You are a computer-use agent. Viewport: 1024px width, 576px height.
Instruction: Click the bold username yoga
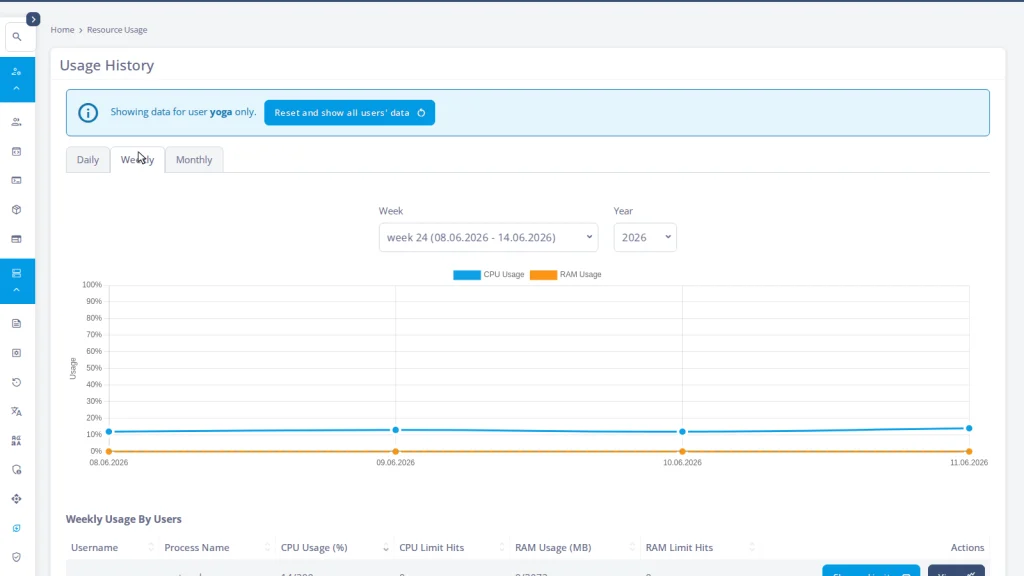(x=221, y=112)
